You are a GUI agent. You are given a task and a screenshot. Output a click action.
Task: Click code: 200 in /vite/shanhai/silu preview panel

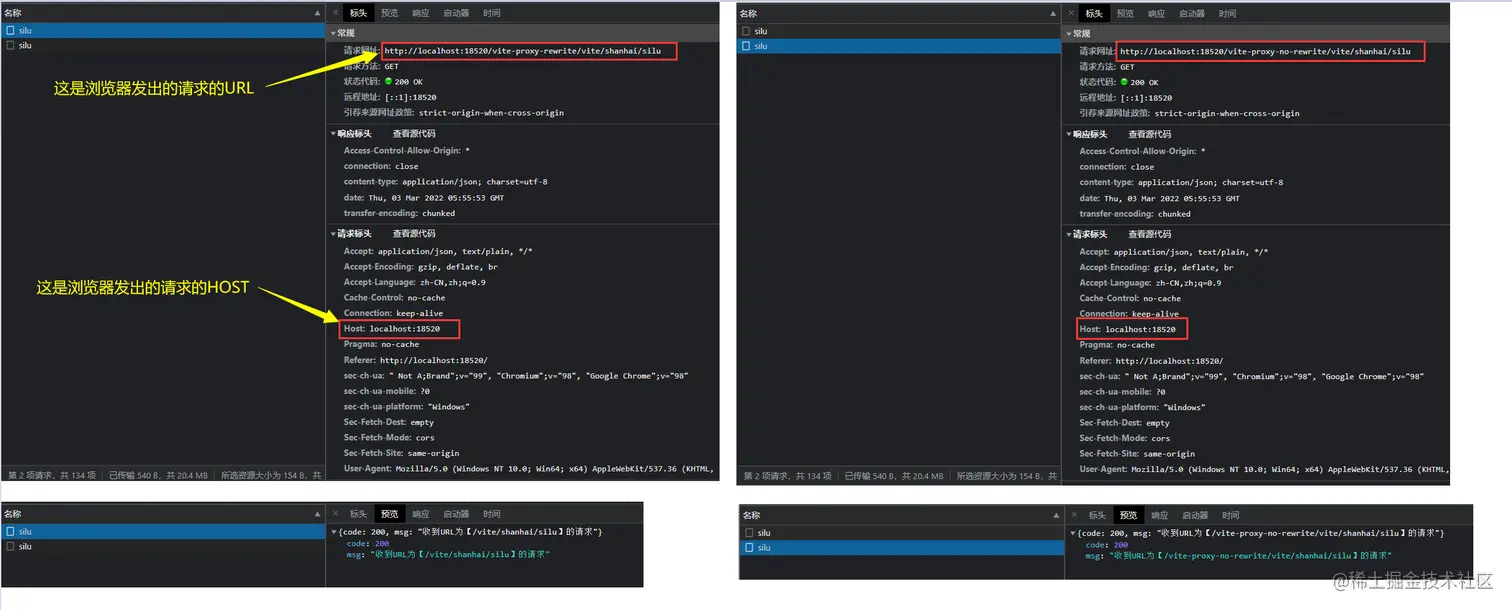click(x=367, y=543)
